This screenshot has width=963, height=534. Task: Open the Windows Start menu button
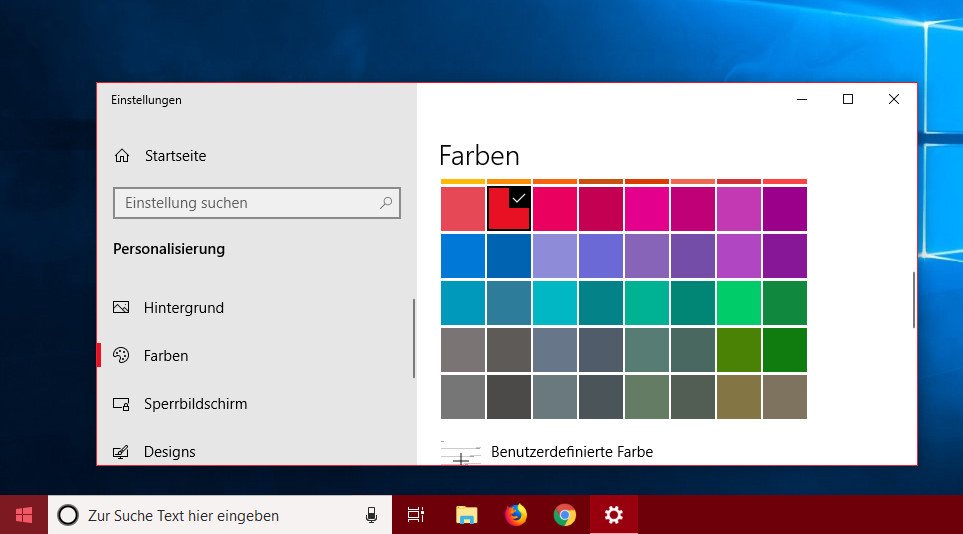tap(23, 515)
